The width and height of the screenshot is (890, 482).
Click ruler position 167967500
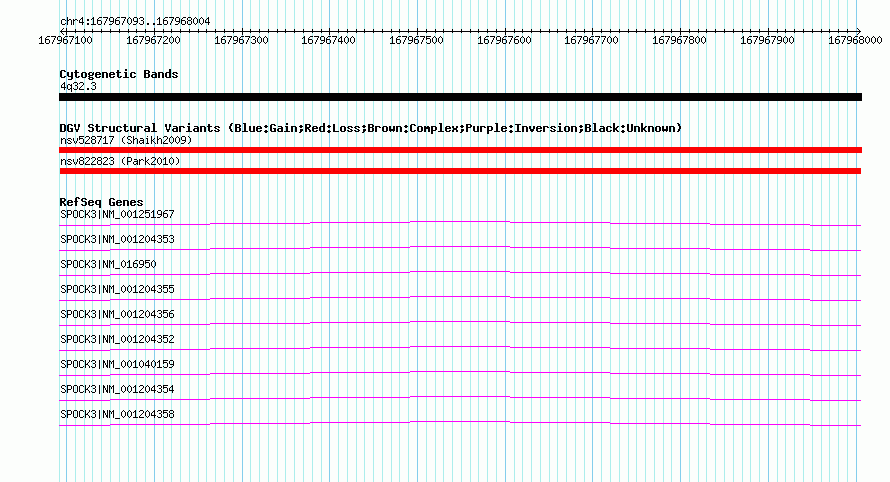pyautogui.click(x=416, y=40)
